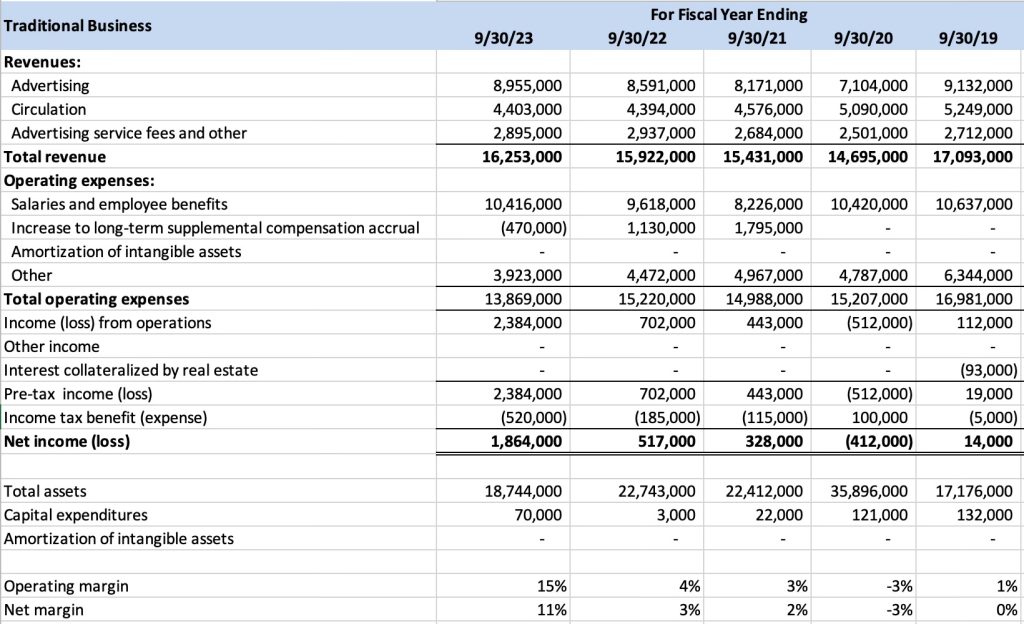The height and width of the screenshot is (624, 1024).
Task: Select the Net margin row label
Action: pyautogui.click(x=45, y=610)
